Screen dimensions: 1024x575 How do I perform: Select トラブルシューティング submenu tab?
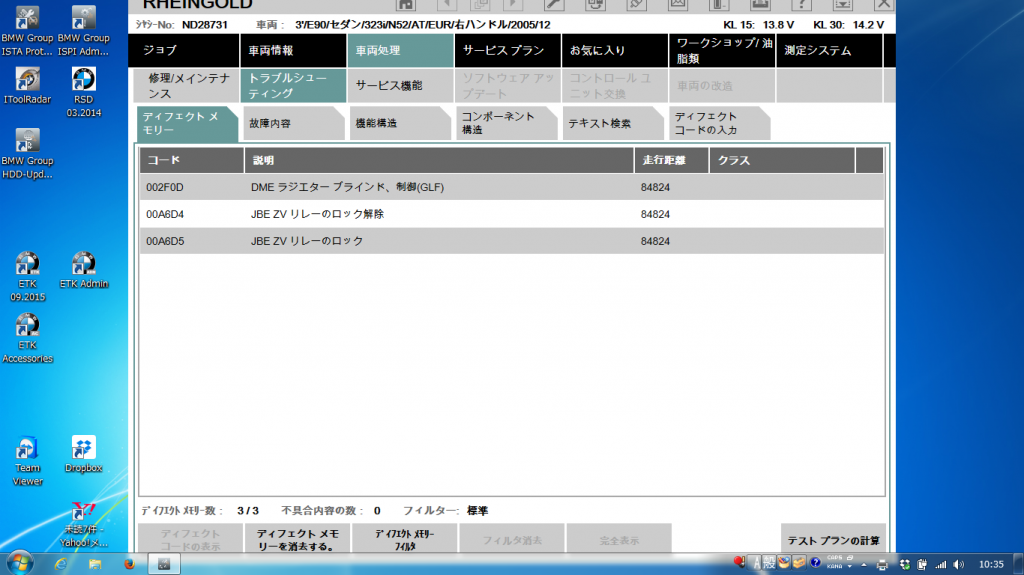[293, 86]
